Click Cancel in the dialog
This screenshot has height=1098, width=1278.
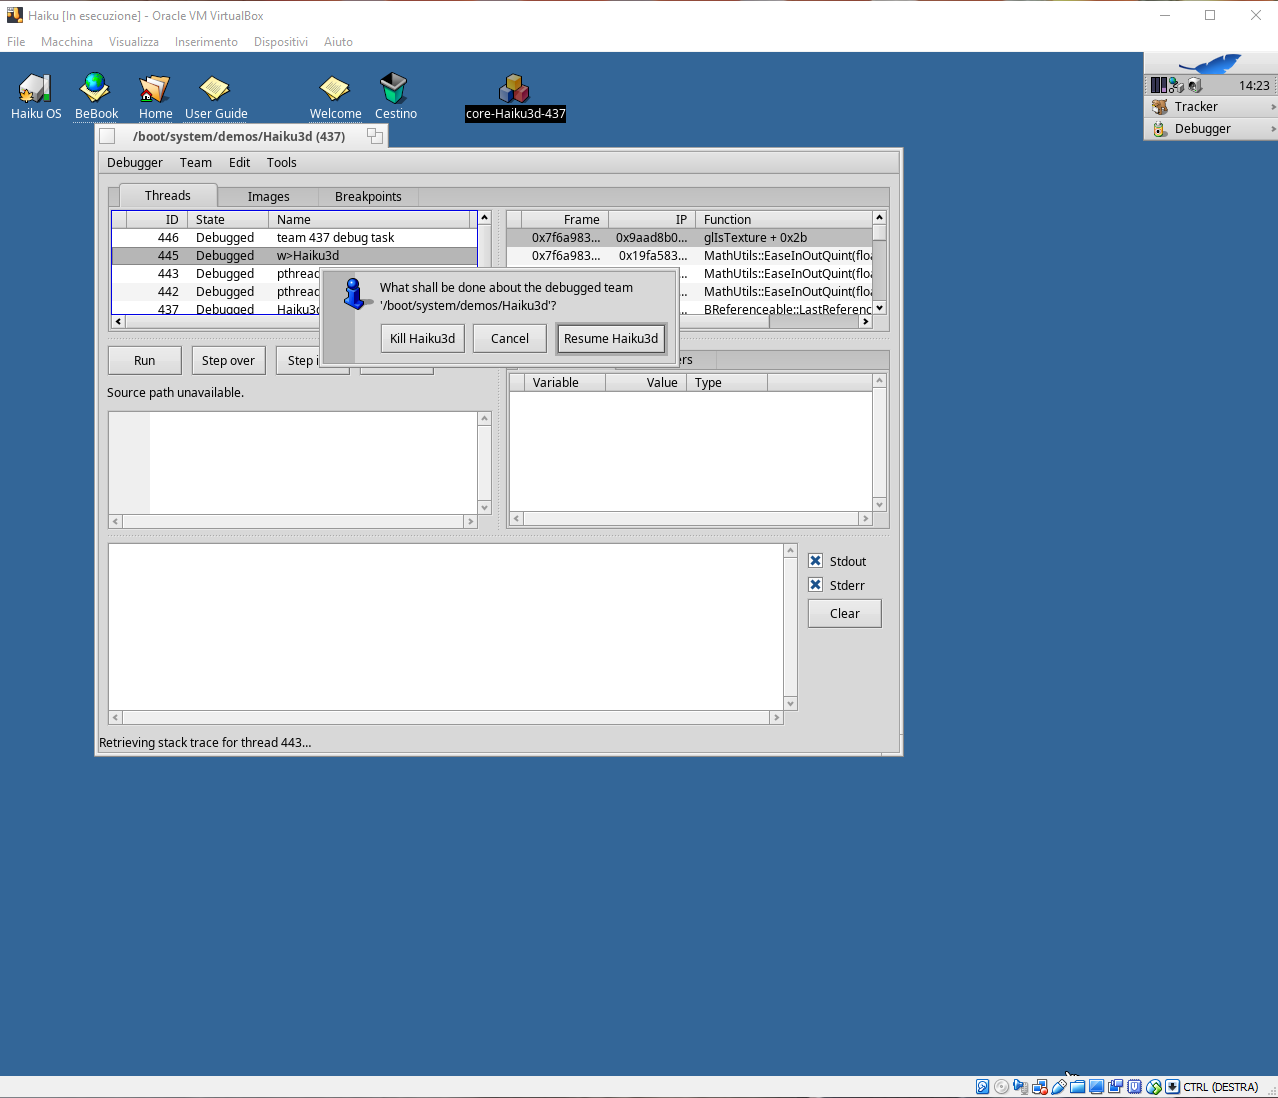coord(510,339)
